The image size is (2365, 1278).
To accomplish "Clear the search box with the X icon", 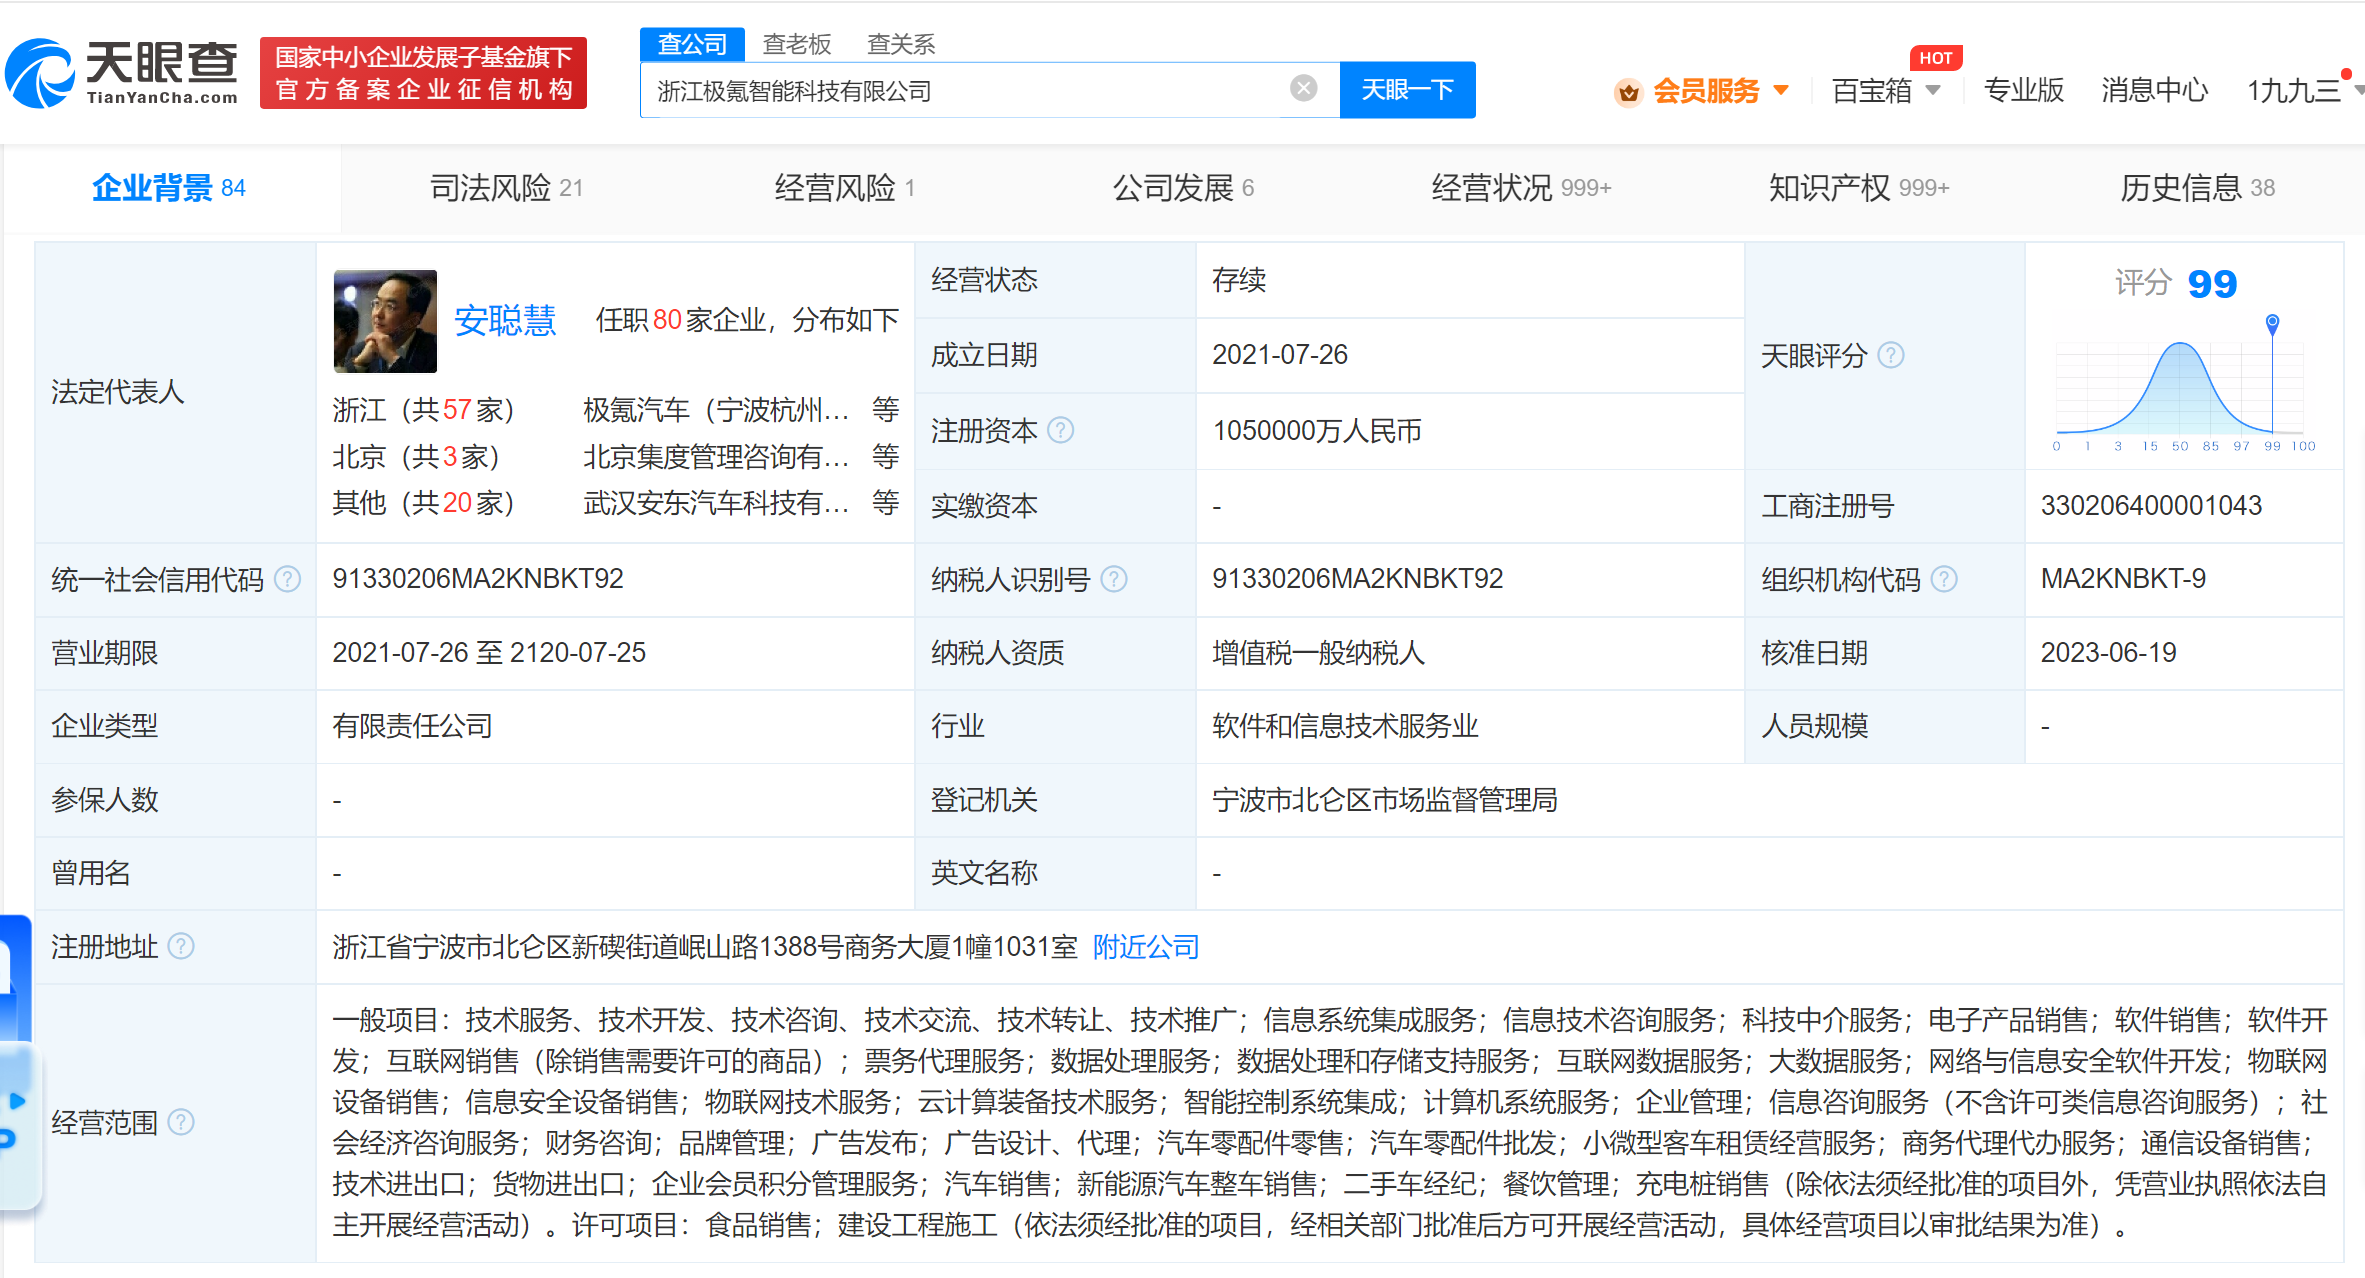I will click(x=1303, y=89).
